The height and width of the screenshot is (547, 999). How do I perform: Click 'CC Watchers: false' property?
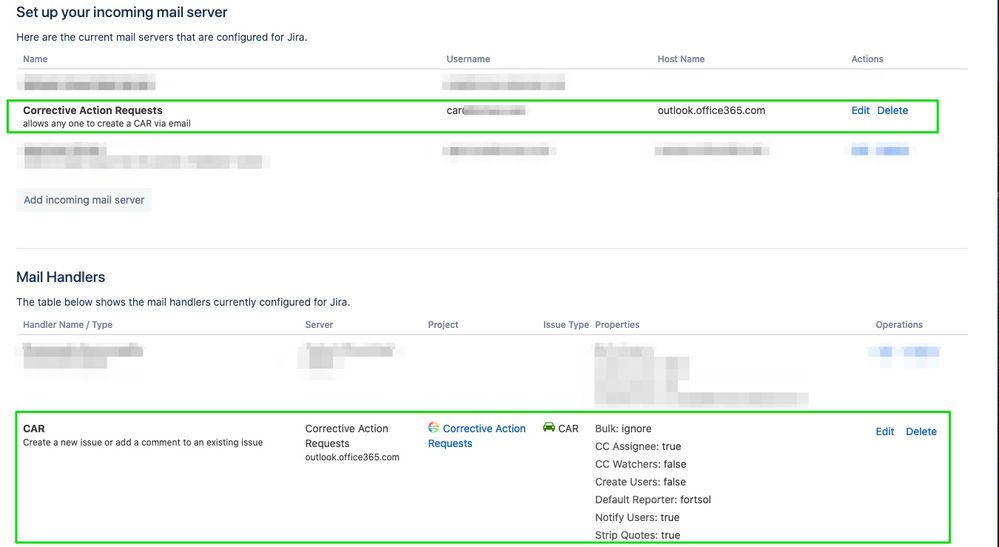(640, 464)
